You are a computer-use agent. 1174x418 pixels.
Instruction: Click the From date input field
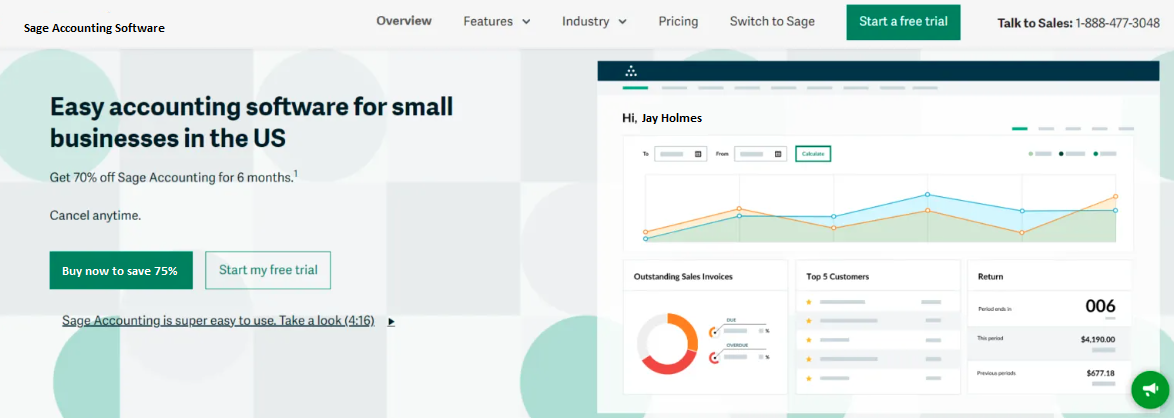pyautogui.click(x=761, y=154)
